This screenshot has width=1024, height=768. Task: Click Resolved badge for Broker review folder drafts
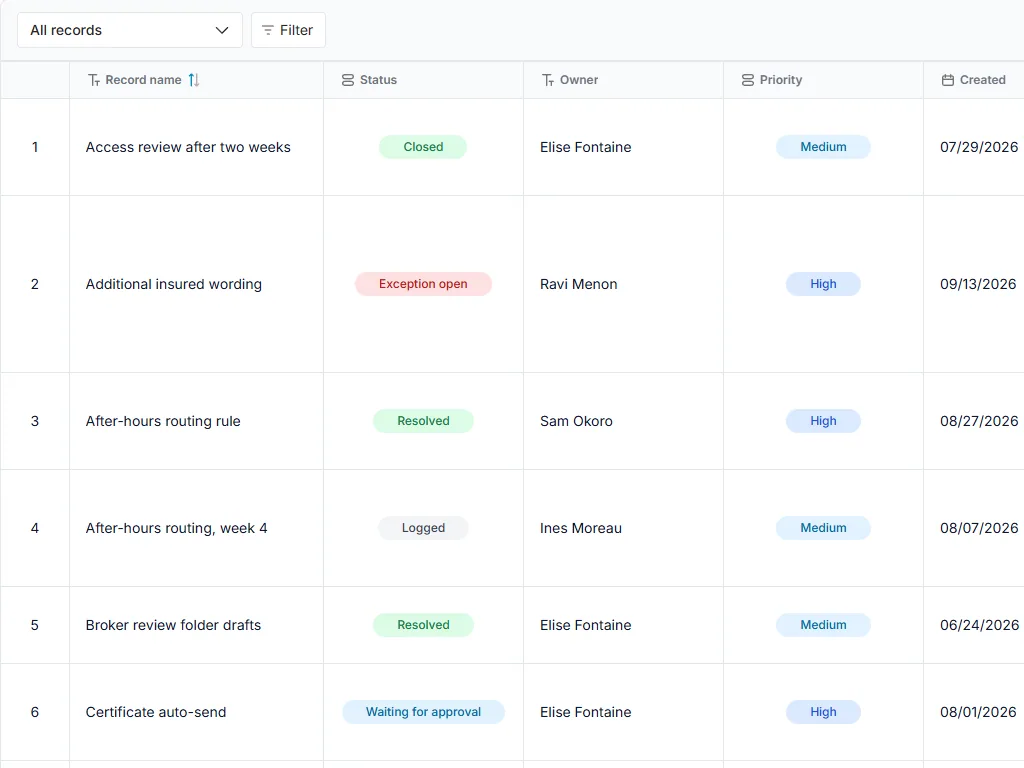pyautogui.click(x=423, y=625)
